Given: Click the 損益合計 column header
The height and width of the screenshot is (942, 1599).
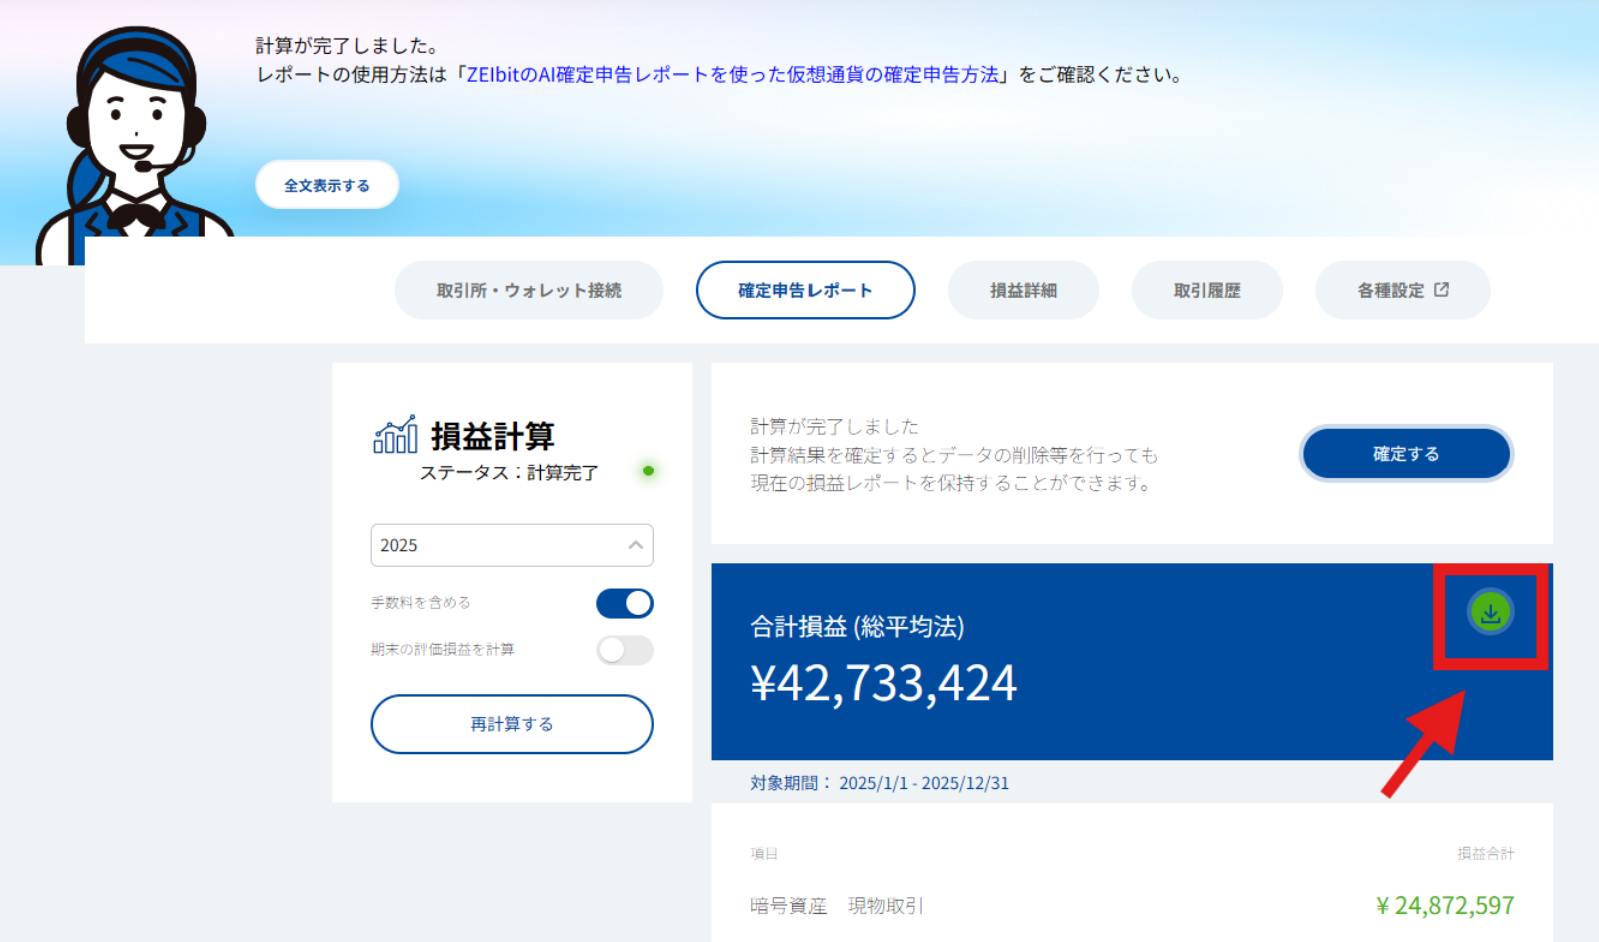Looking at the screenshot, I should [x=1486, y=854].
